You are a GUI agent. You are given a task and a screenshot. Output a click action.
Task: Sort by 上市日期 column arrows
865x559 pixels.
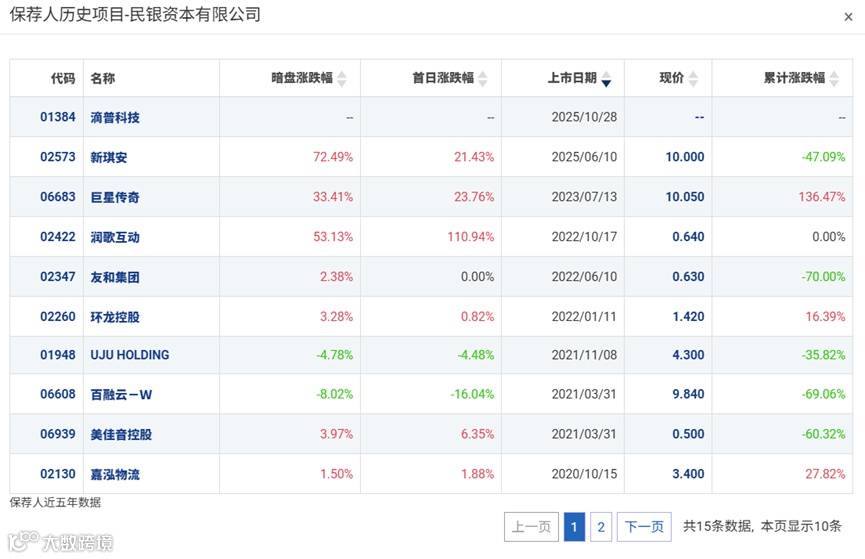click(606, 79)
